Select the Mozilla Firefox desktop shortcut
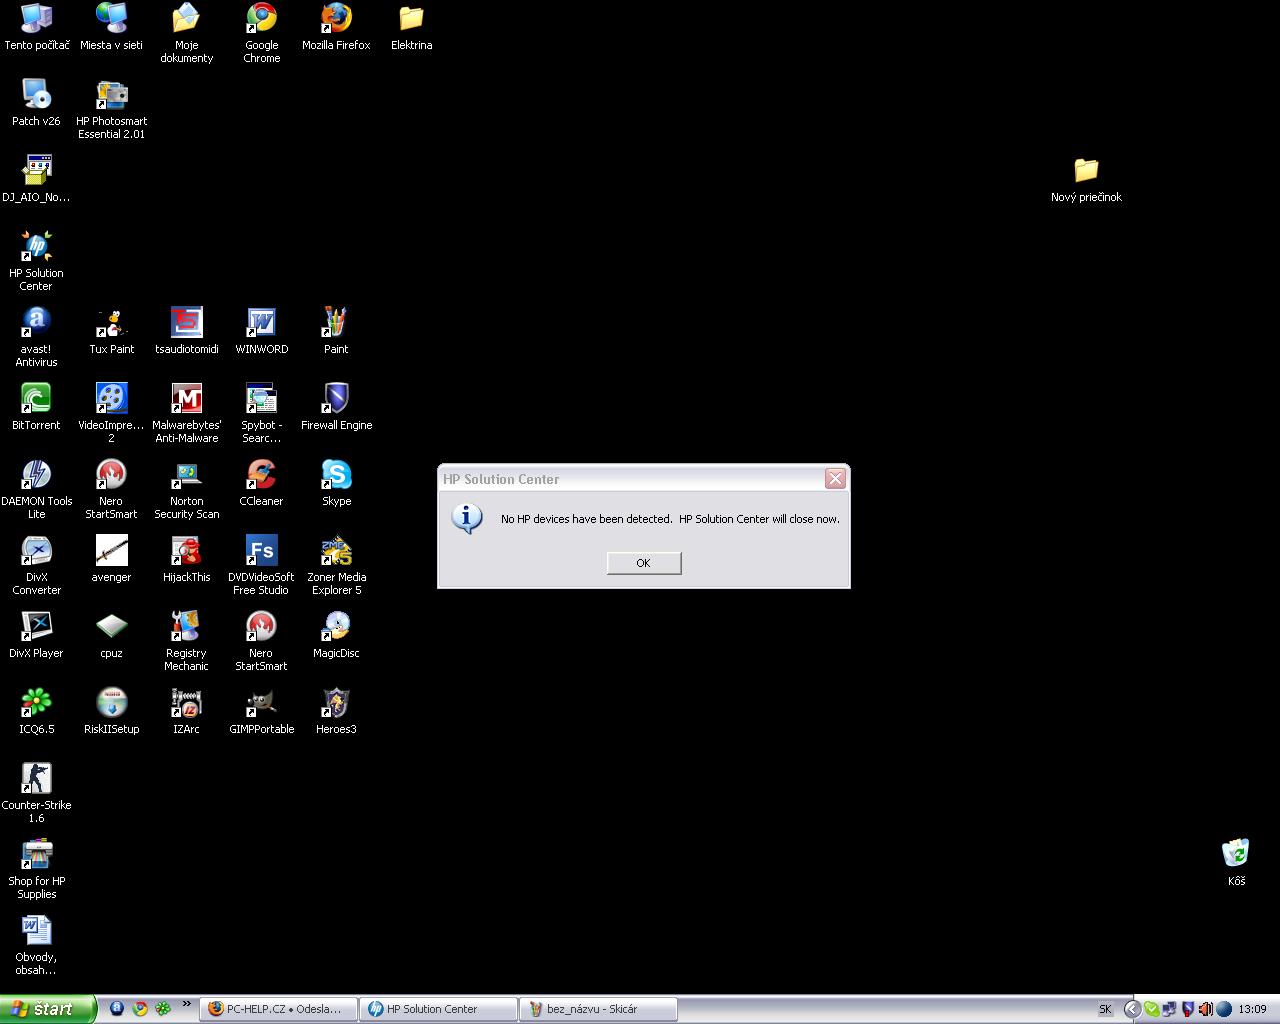This screenshot has height=1024, width=1280. 336,27
